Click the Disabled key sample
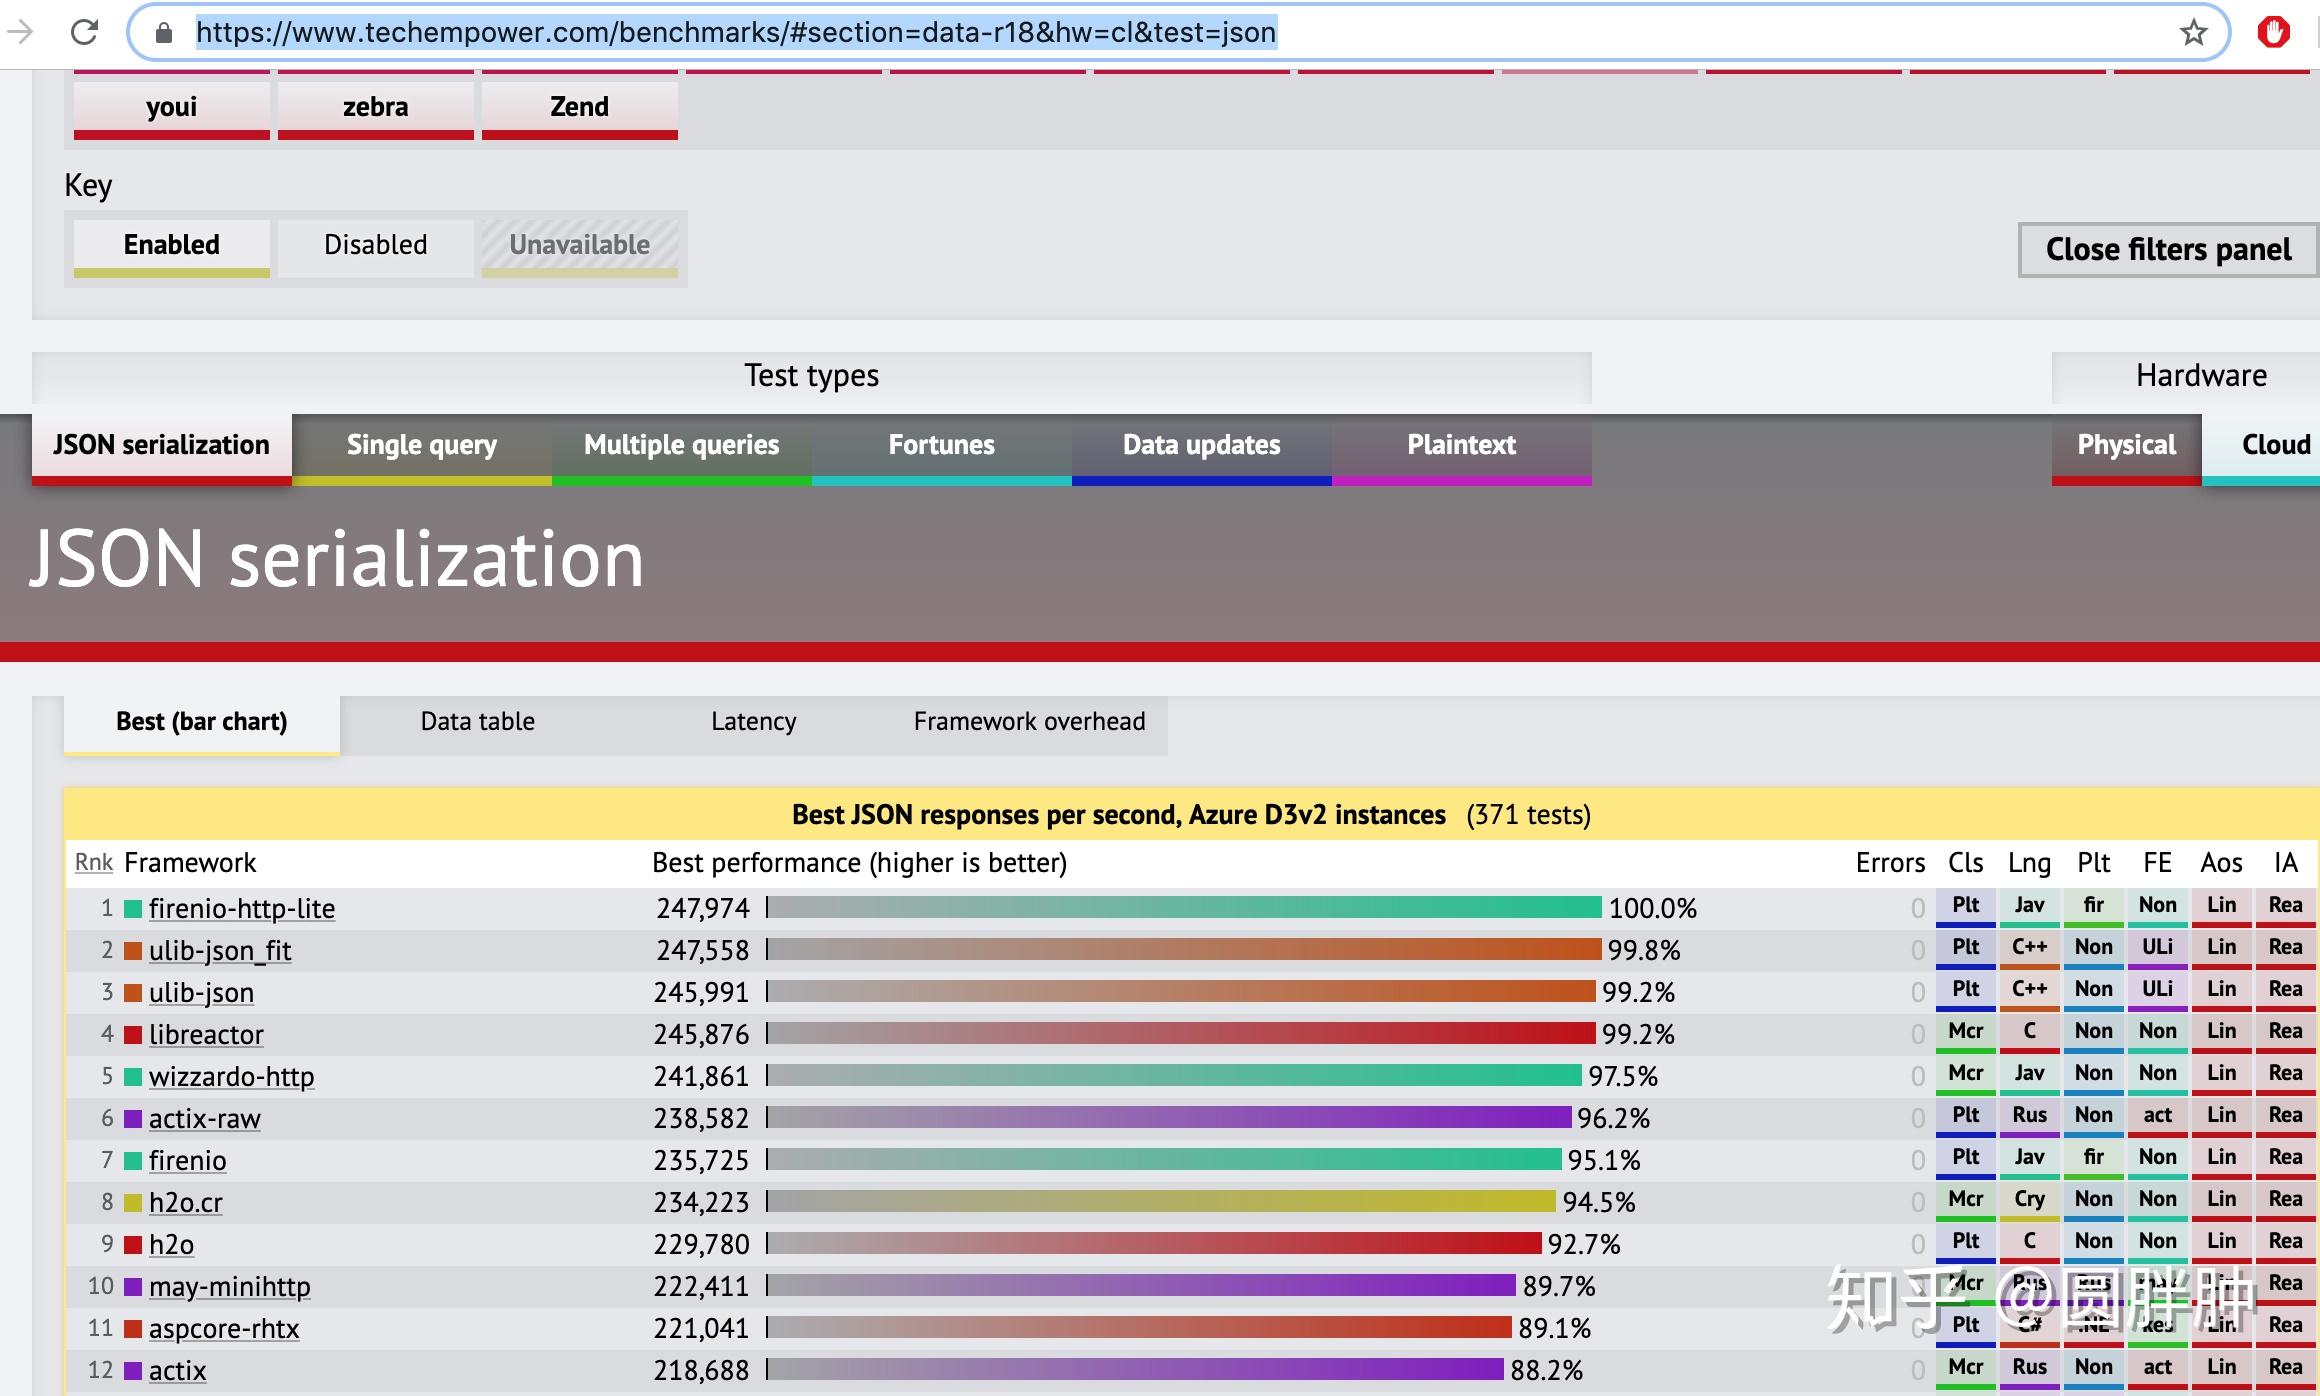 376,246
